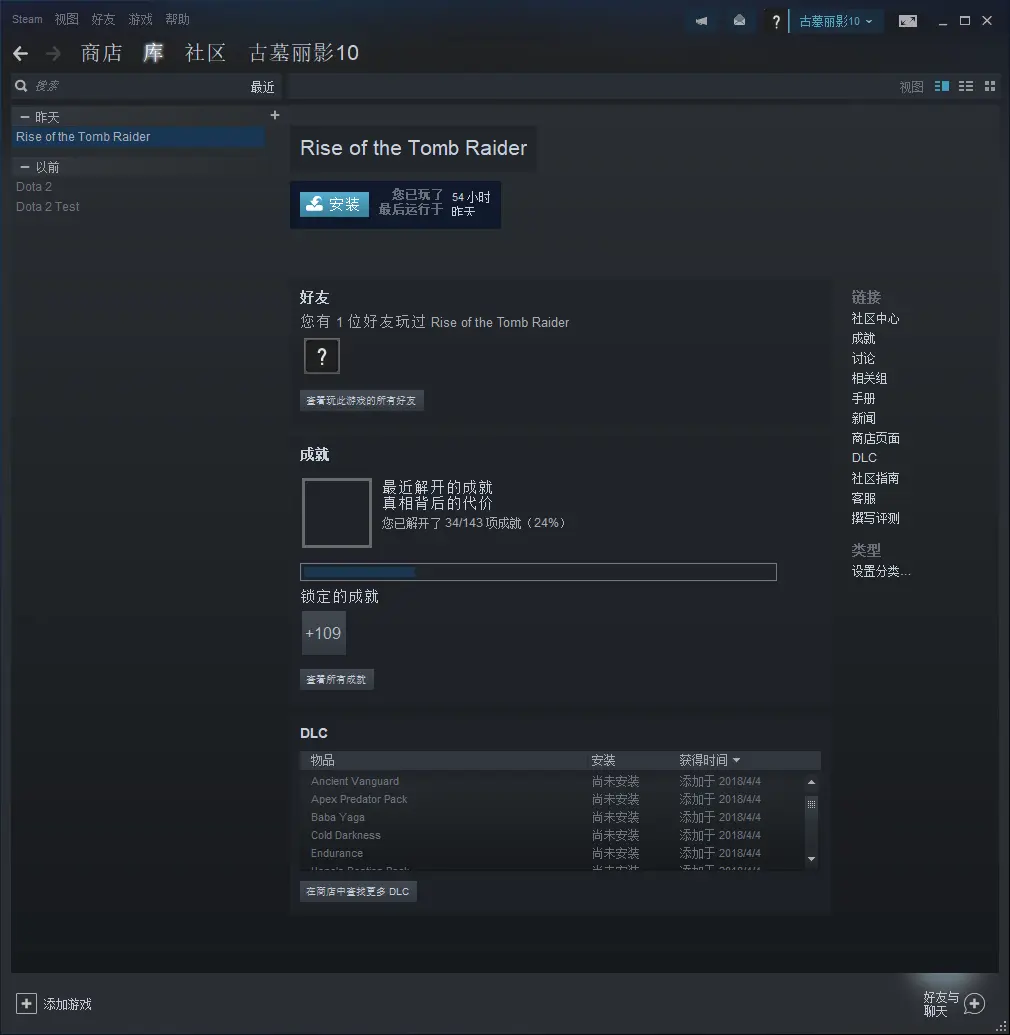Open the 视图 menu
This screenshot has width=1010, height=1035.
click(66, 19)
